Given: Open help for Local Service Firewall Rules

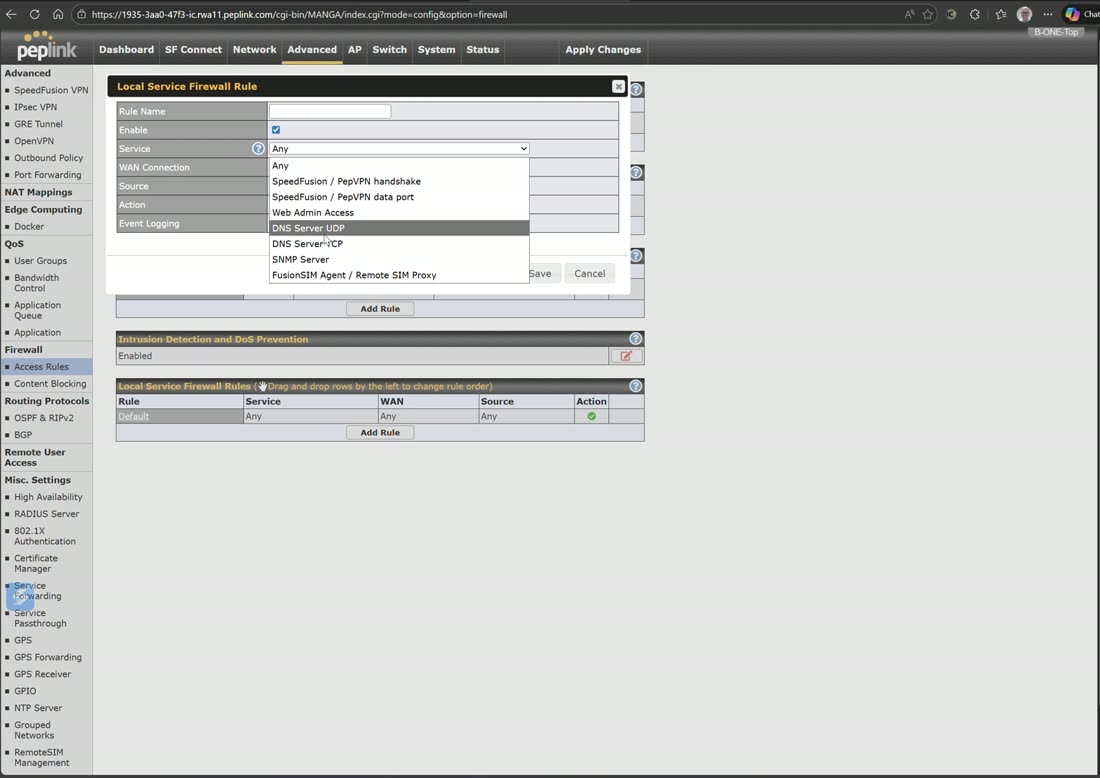Looking at the screenshot, I should click(x=636, y=386).
